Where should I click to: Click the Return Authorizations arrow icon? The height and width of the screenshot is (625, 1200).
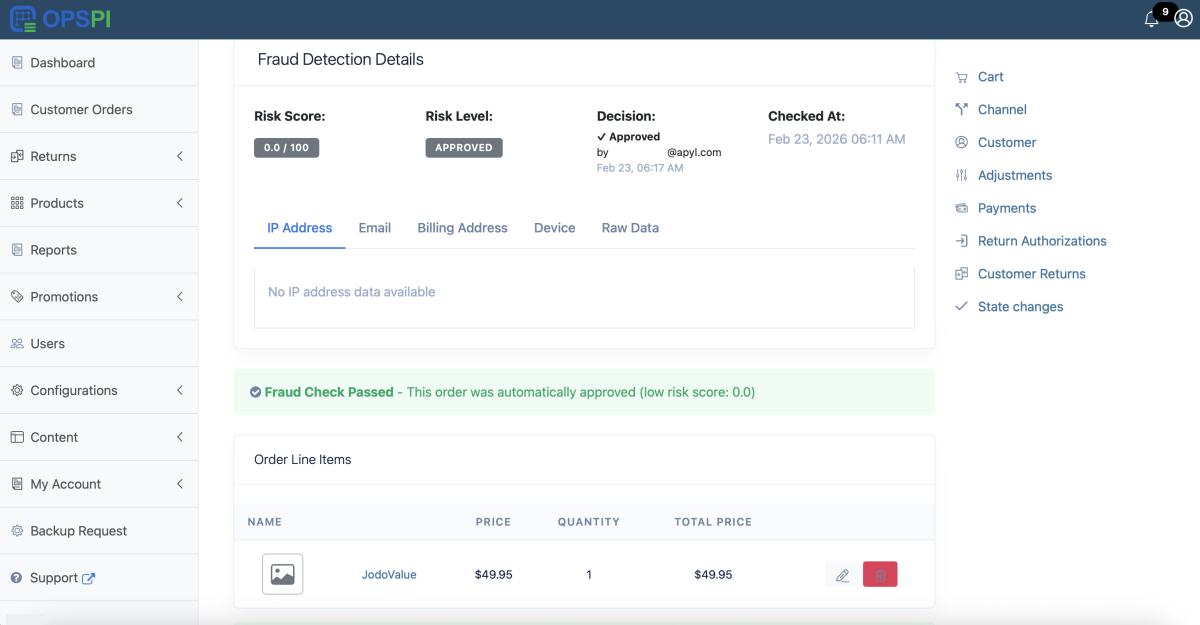961,241
